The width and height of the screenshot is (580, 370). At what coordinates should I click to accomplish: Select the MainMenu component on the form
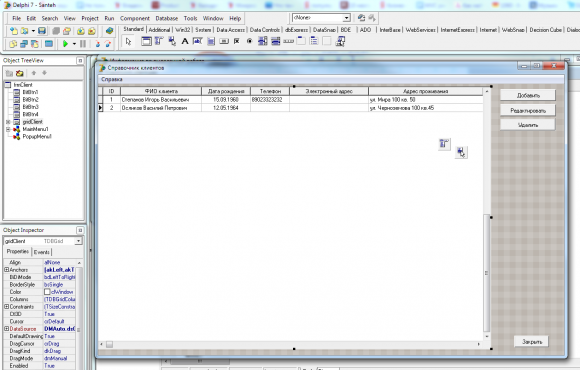coord(444,144)
